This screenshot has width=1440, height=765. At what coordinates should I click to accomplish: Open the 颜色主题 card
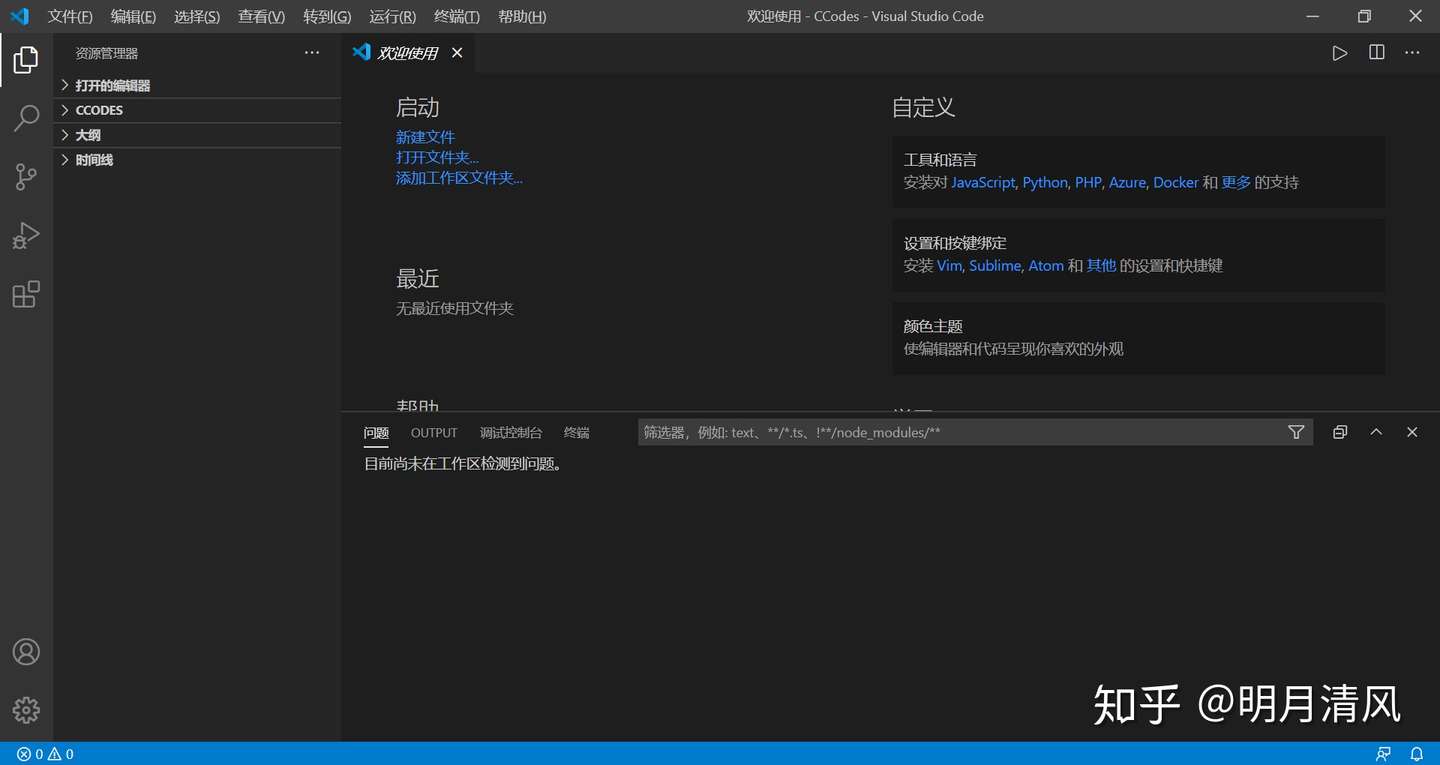[1138, 338]
